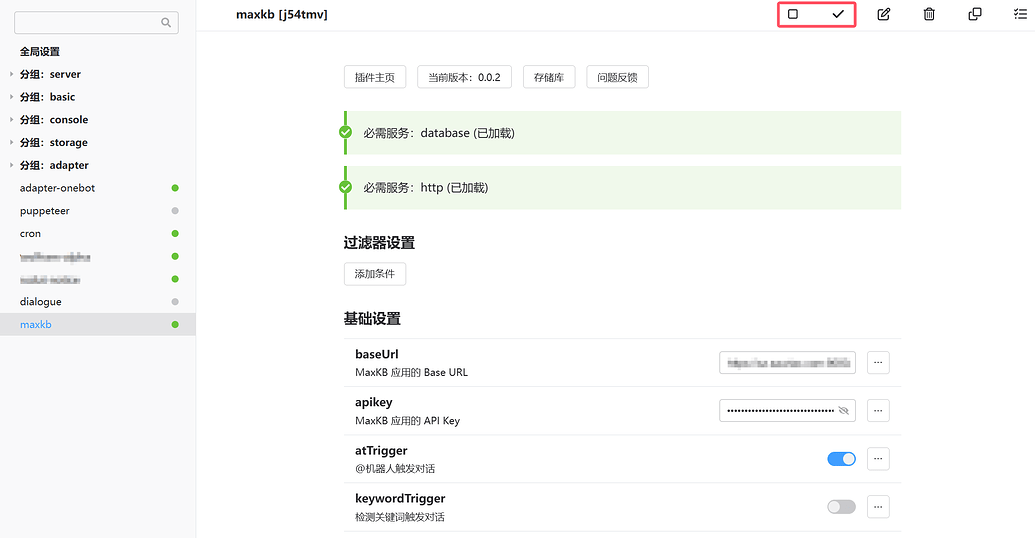Click the green status dot next to adapter-onebot
Viewport: 1035px width, 538px height.
pyautogui.click(x=175, y=188)
